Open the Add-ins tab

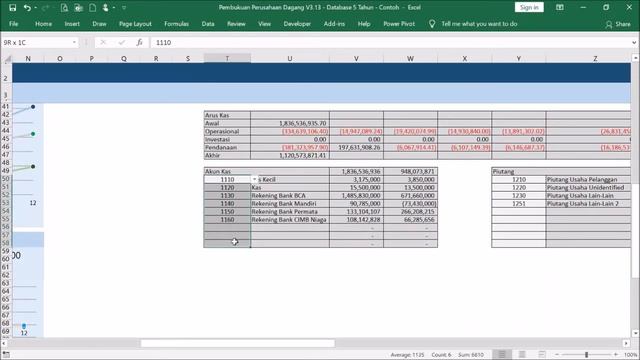(334, 24)
